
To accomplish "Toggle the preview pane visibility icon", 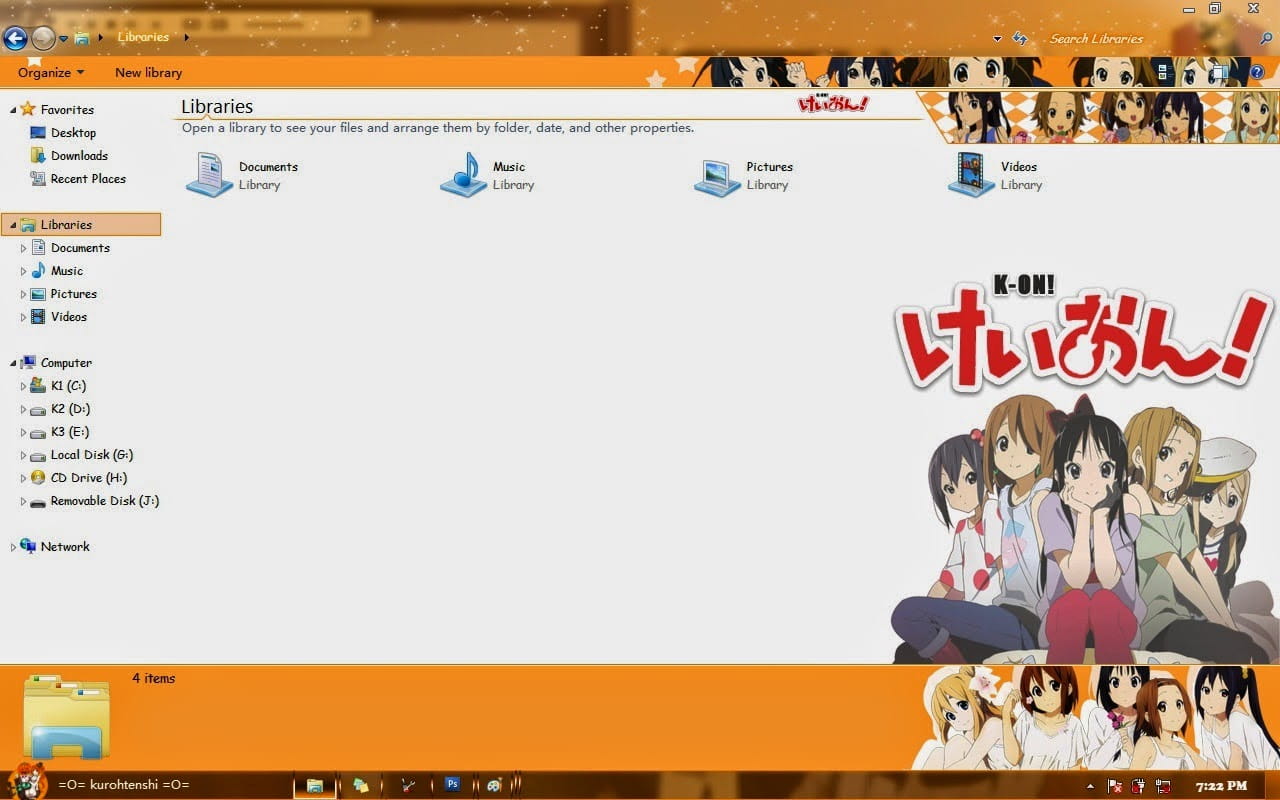I will coord(1220,72).
